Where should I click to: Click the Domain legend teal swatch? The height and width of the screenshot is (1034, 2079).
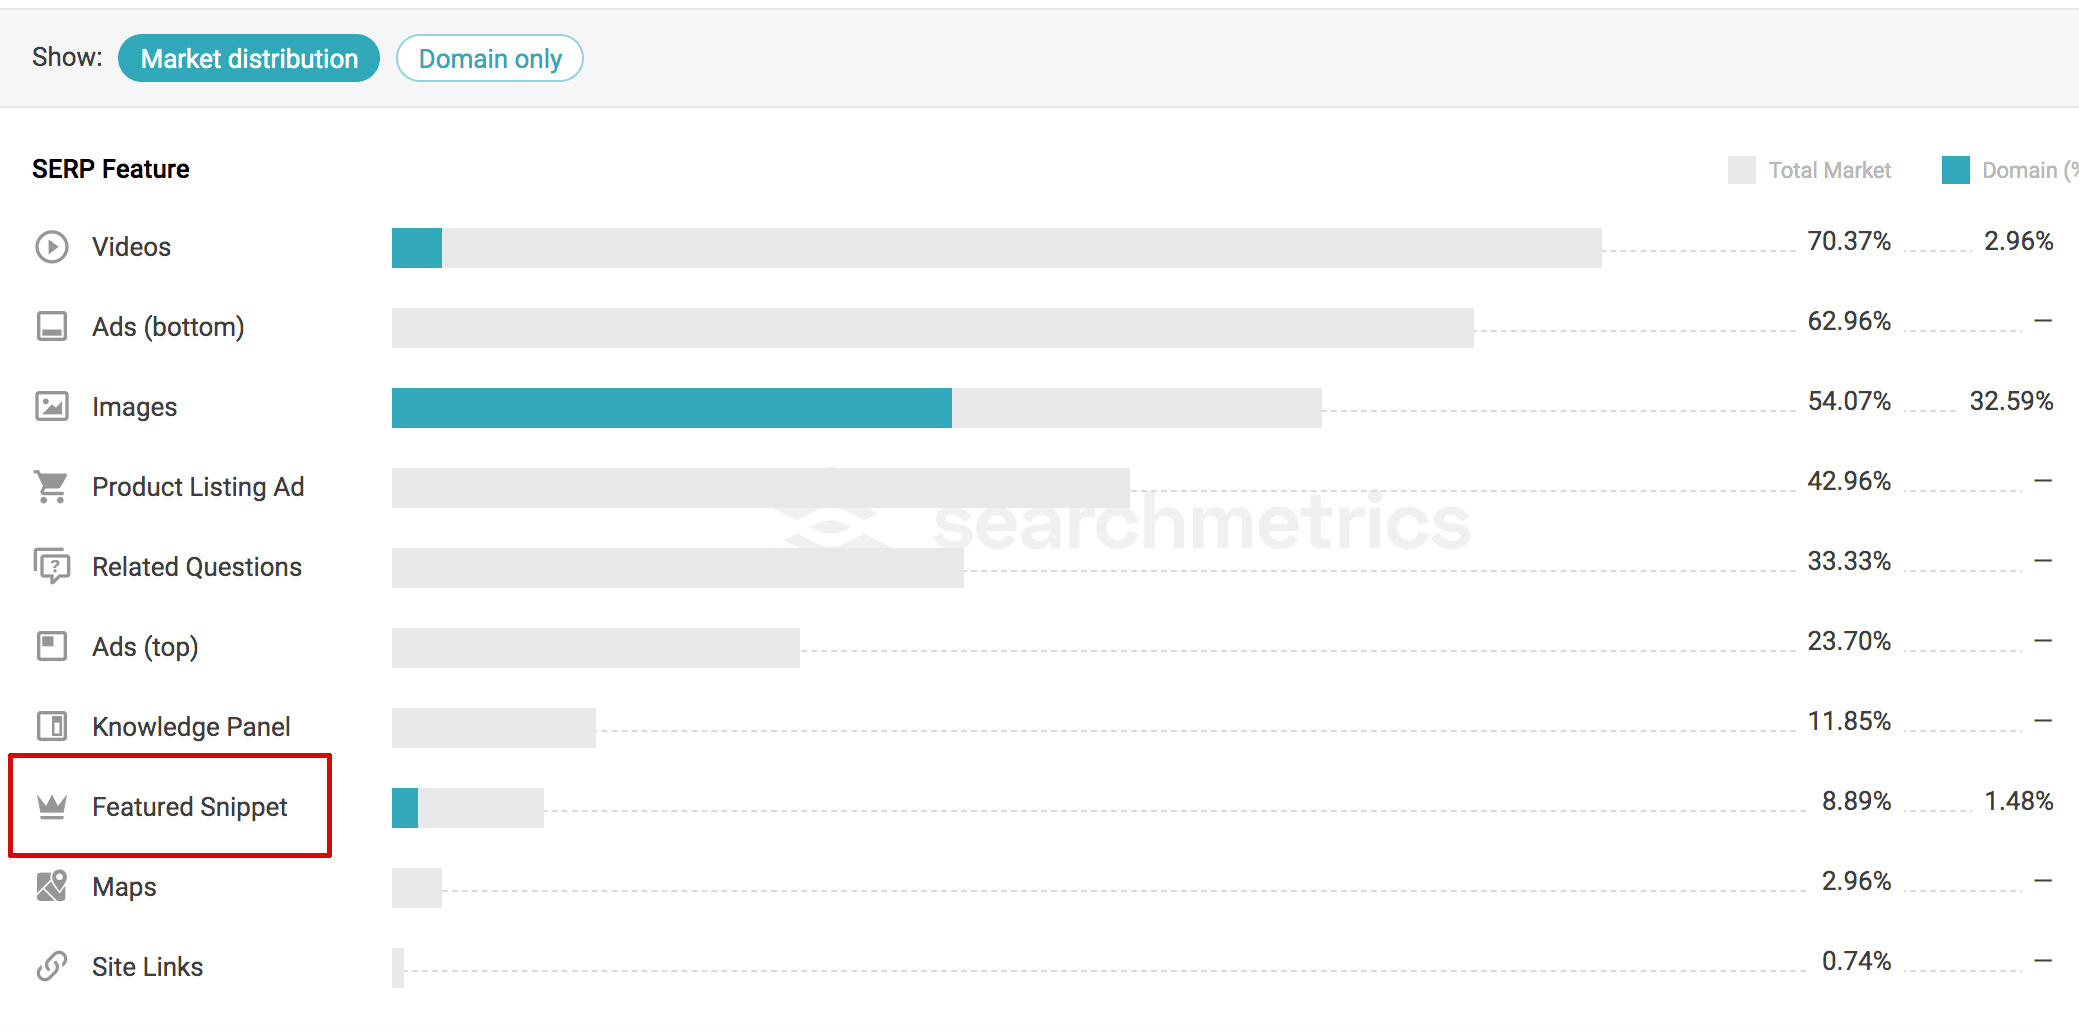point(1956,170)
